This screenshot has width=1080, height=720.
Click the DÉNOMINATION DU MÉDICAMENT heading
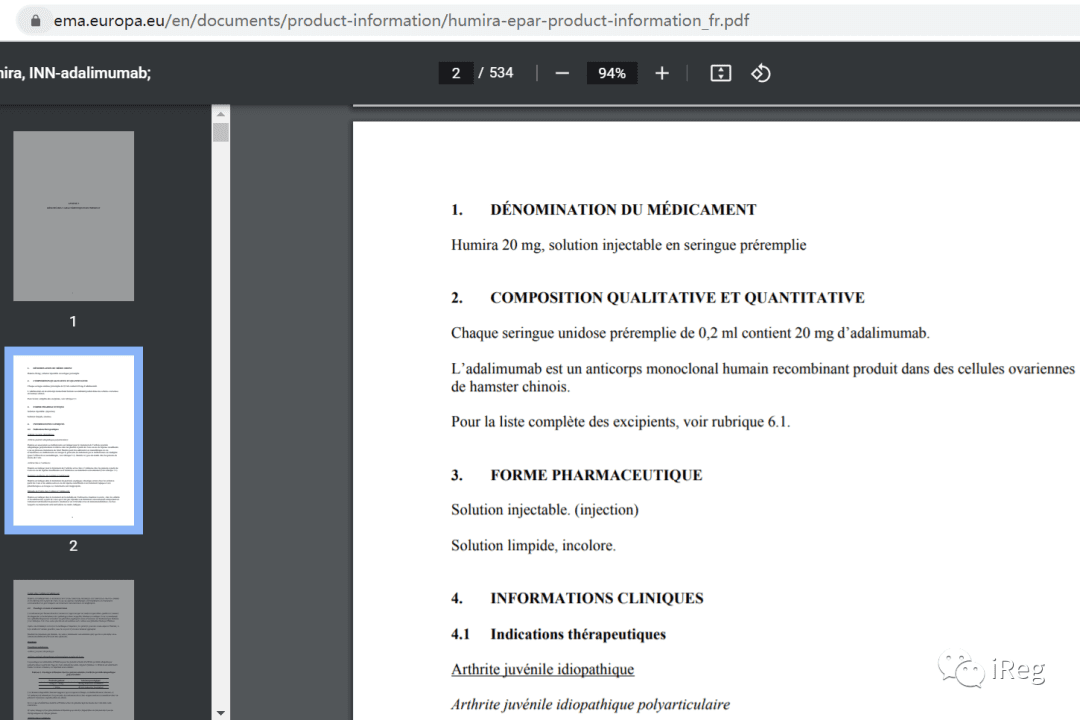tap(623, 209)
